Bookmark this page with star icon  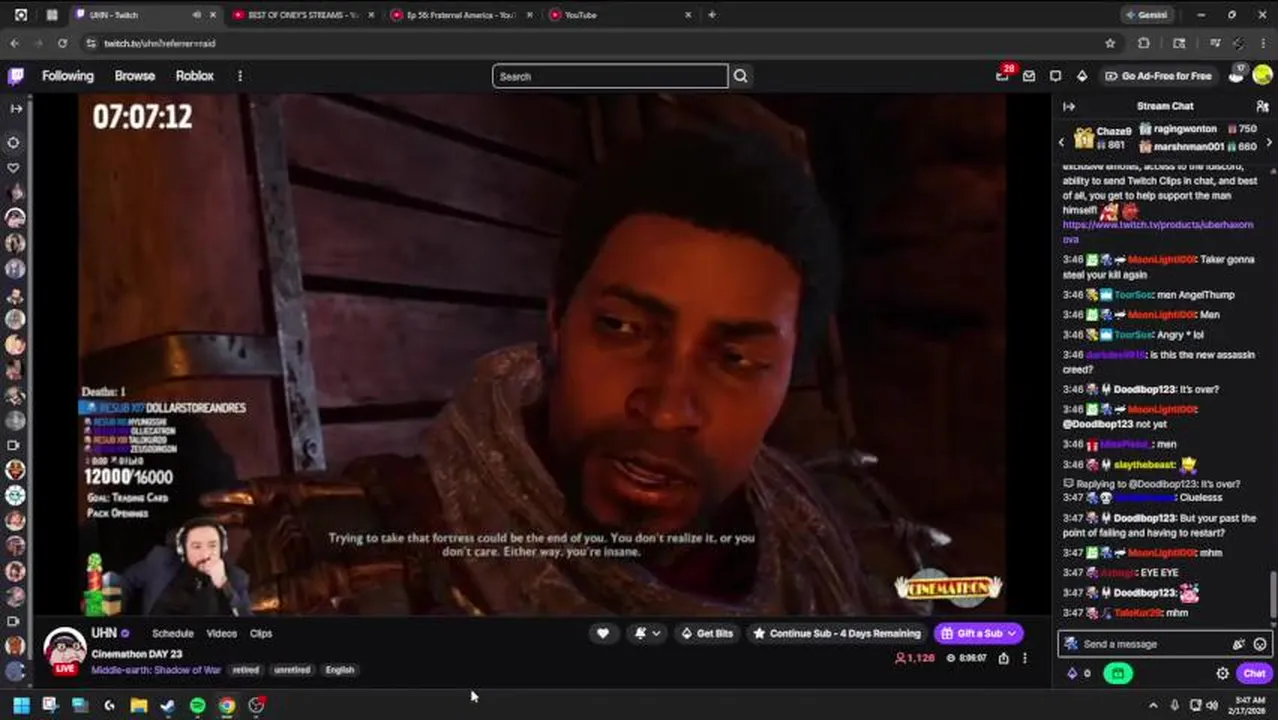pyautogui.click(x=1110, y=43)
